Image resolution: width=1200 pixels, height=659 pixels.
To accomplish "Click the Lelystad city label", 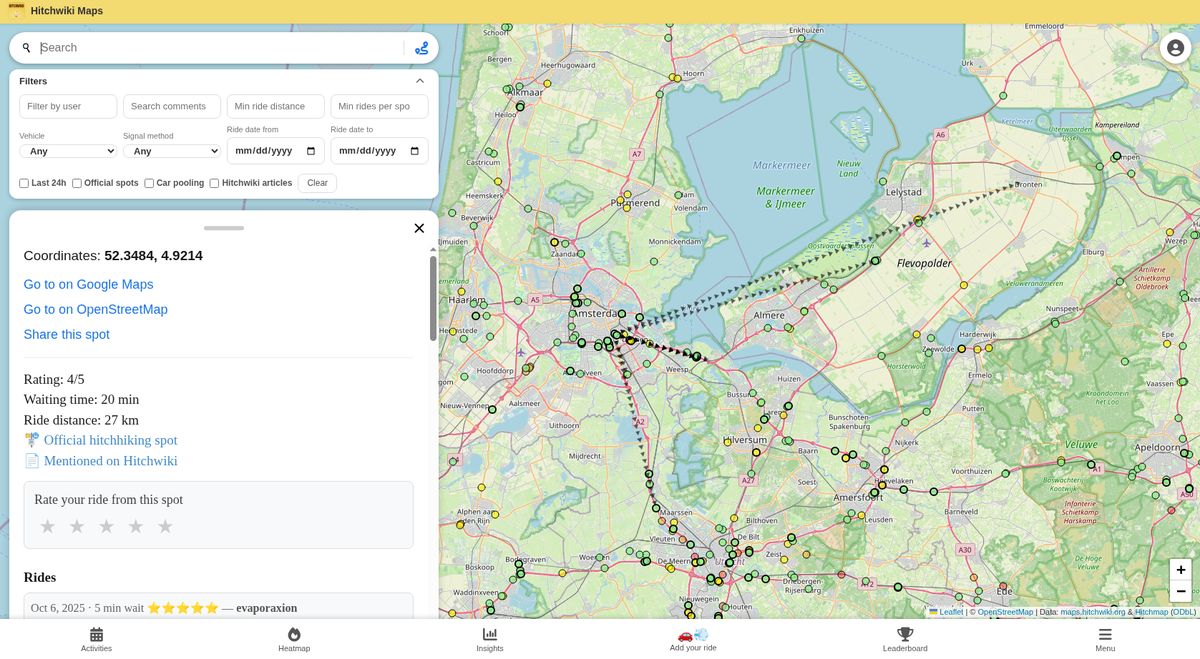I will point(903,191).
